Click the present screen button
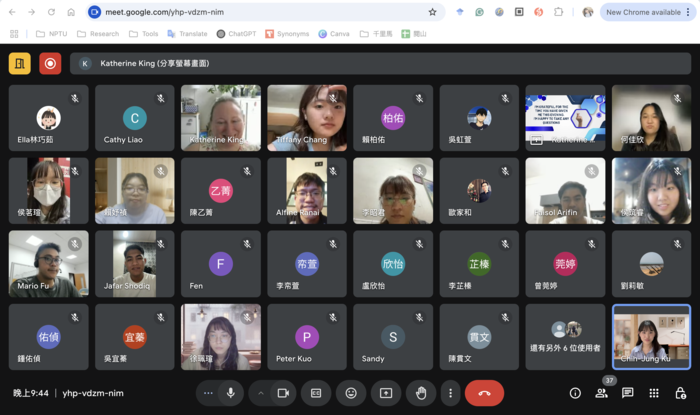Image resolution: width=700 pixels, height=415 pixels. (x=386, y=393)
